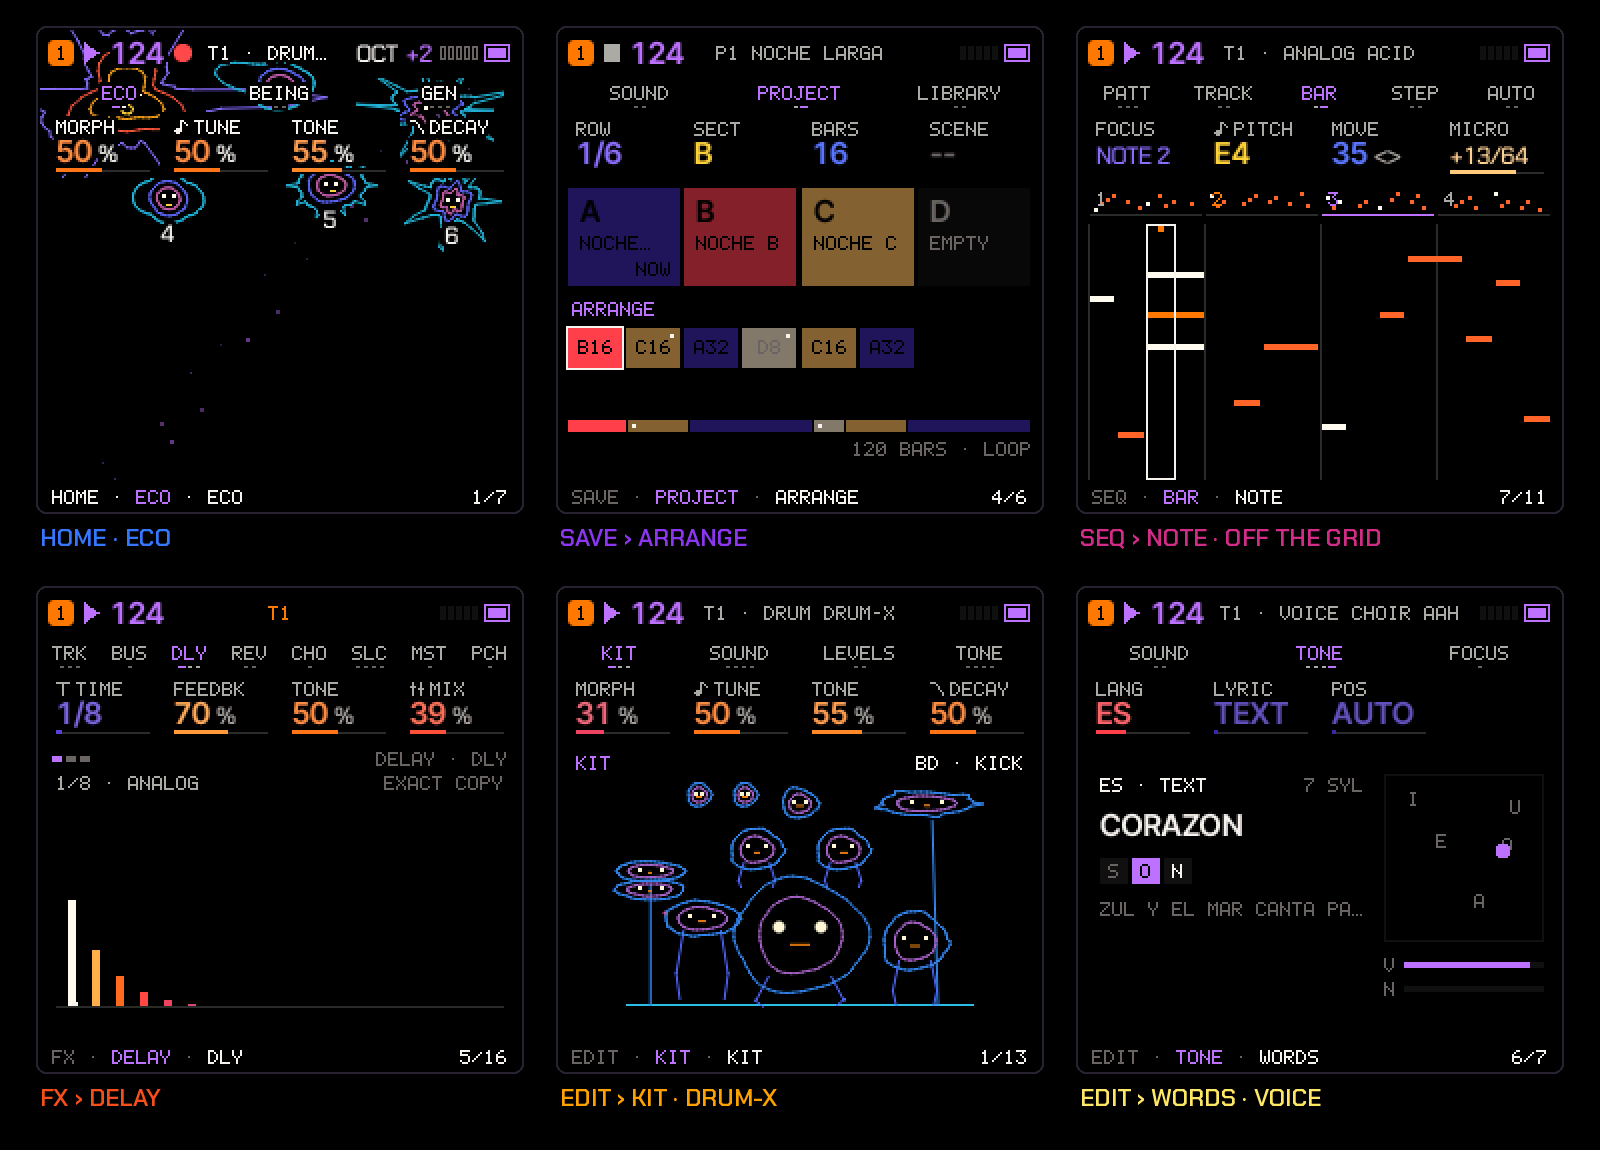The width and height of the screenshot is (1600, 1150).
Task: Change the LYRIC TEXT value
Action: point(1260,706)
